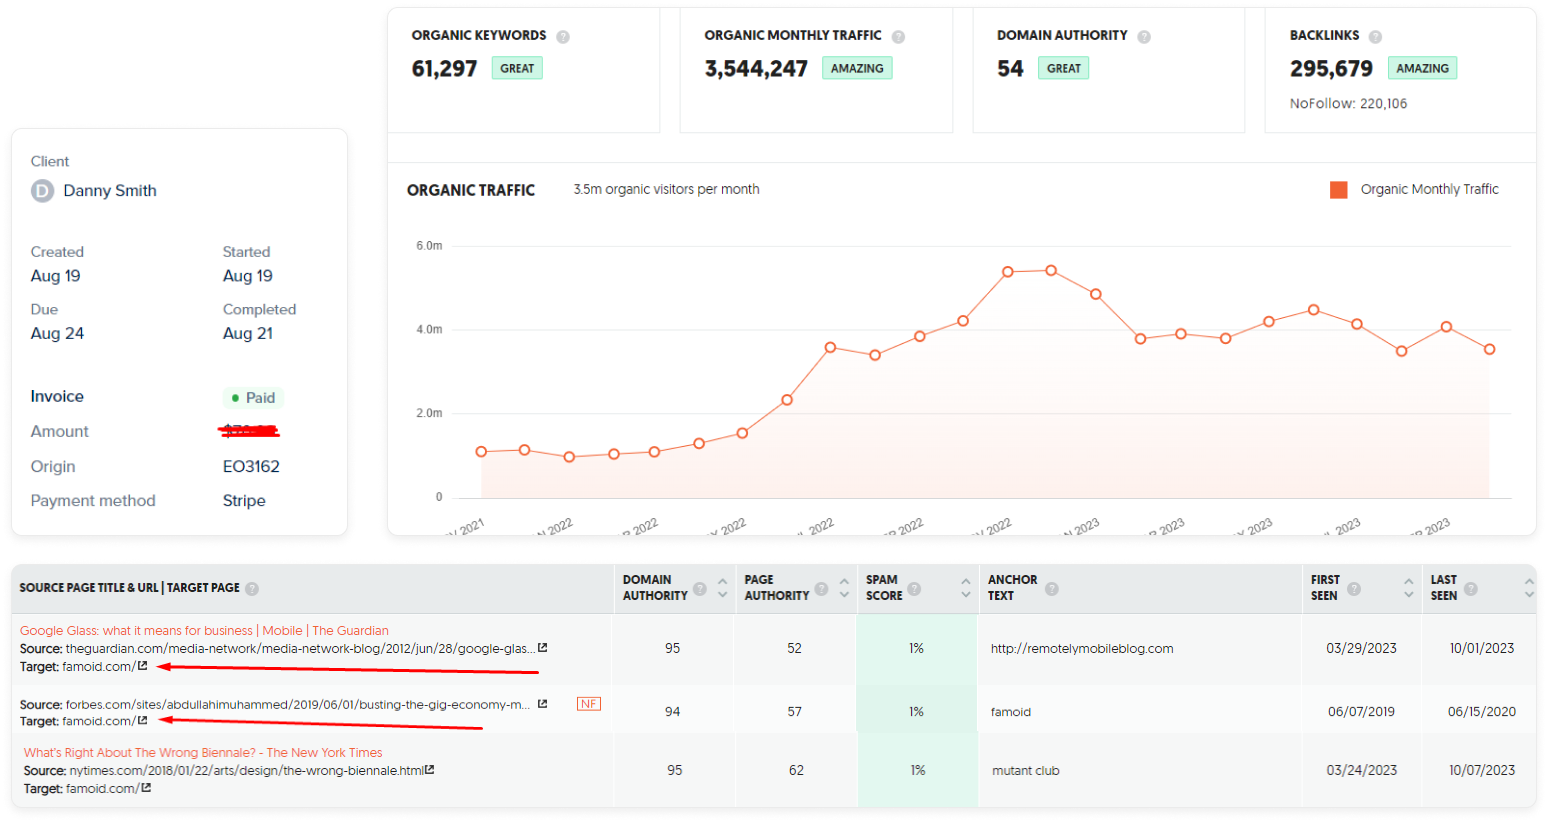This screenshot has width=1548, height=823.
Task: Click the help icon beside Backlinks
Action: 1375,37
